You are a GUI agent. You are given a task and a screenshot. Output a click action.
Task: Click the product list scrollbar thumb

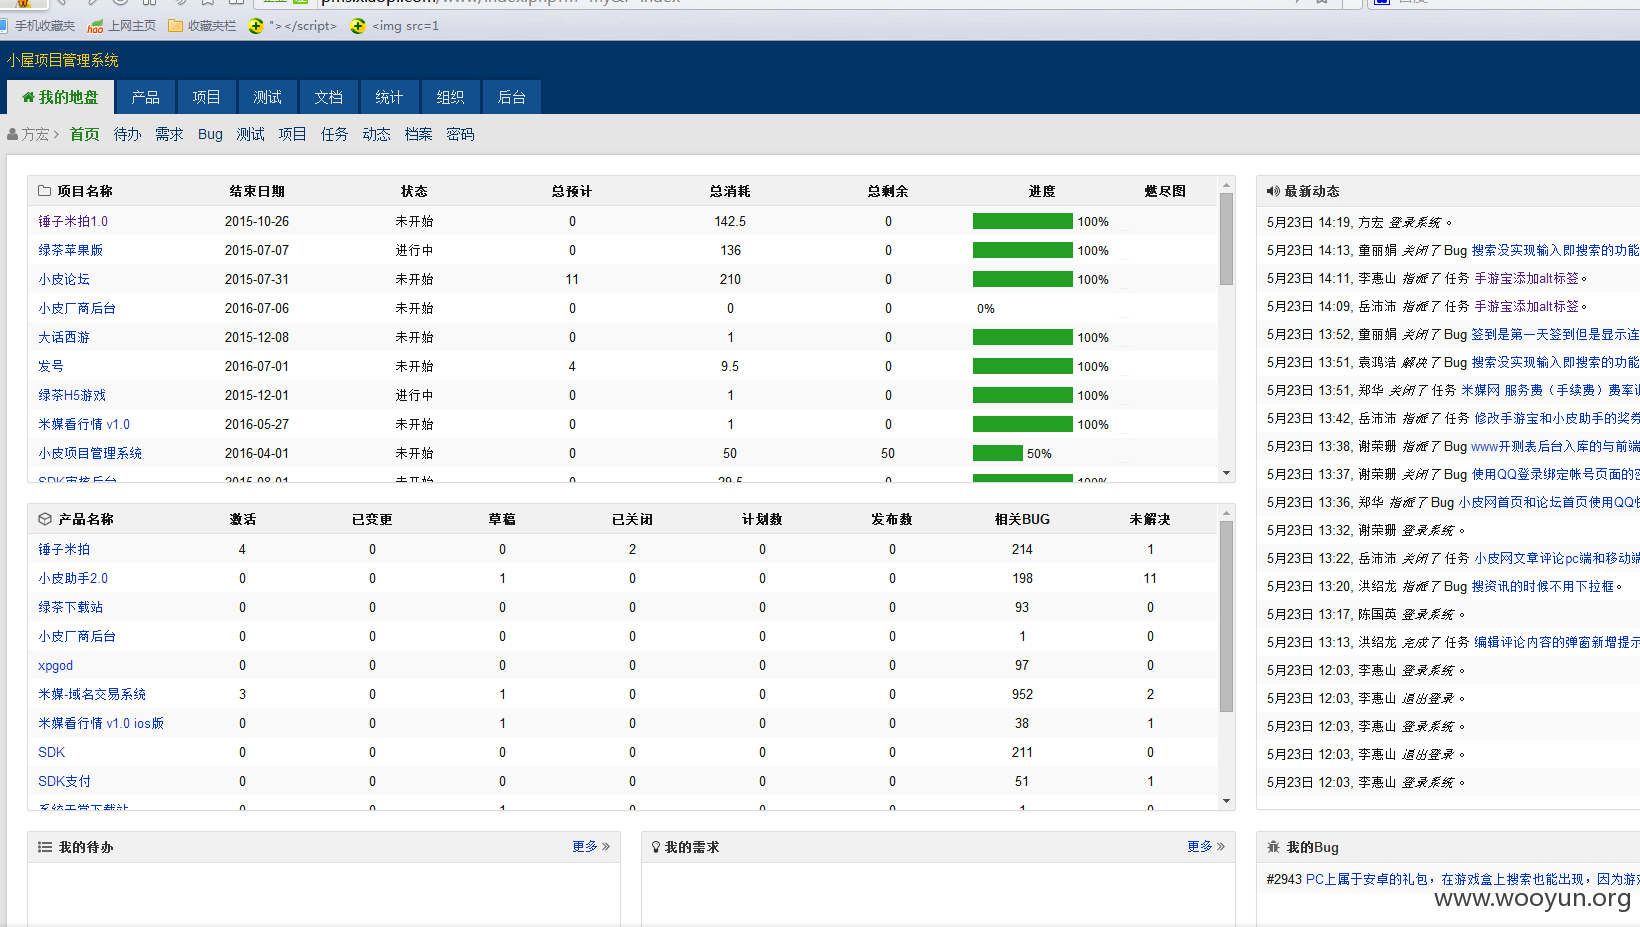click(1226, 616)
